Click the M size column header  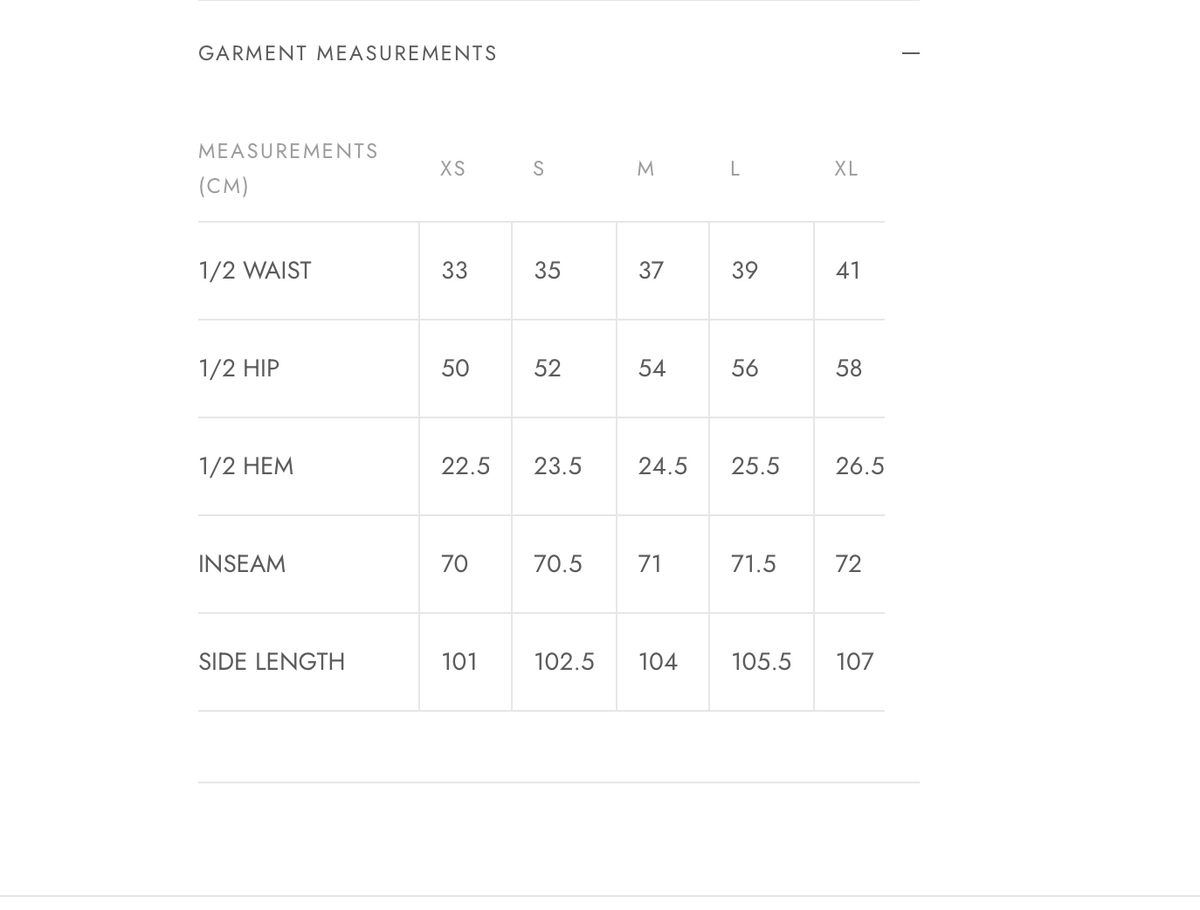pos(646,169)
